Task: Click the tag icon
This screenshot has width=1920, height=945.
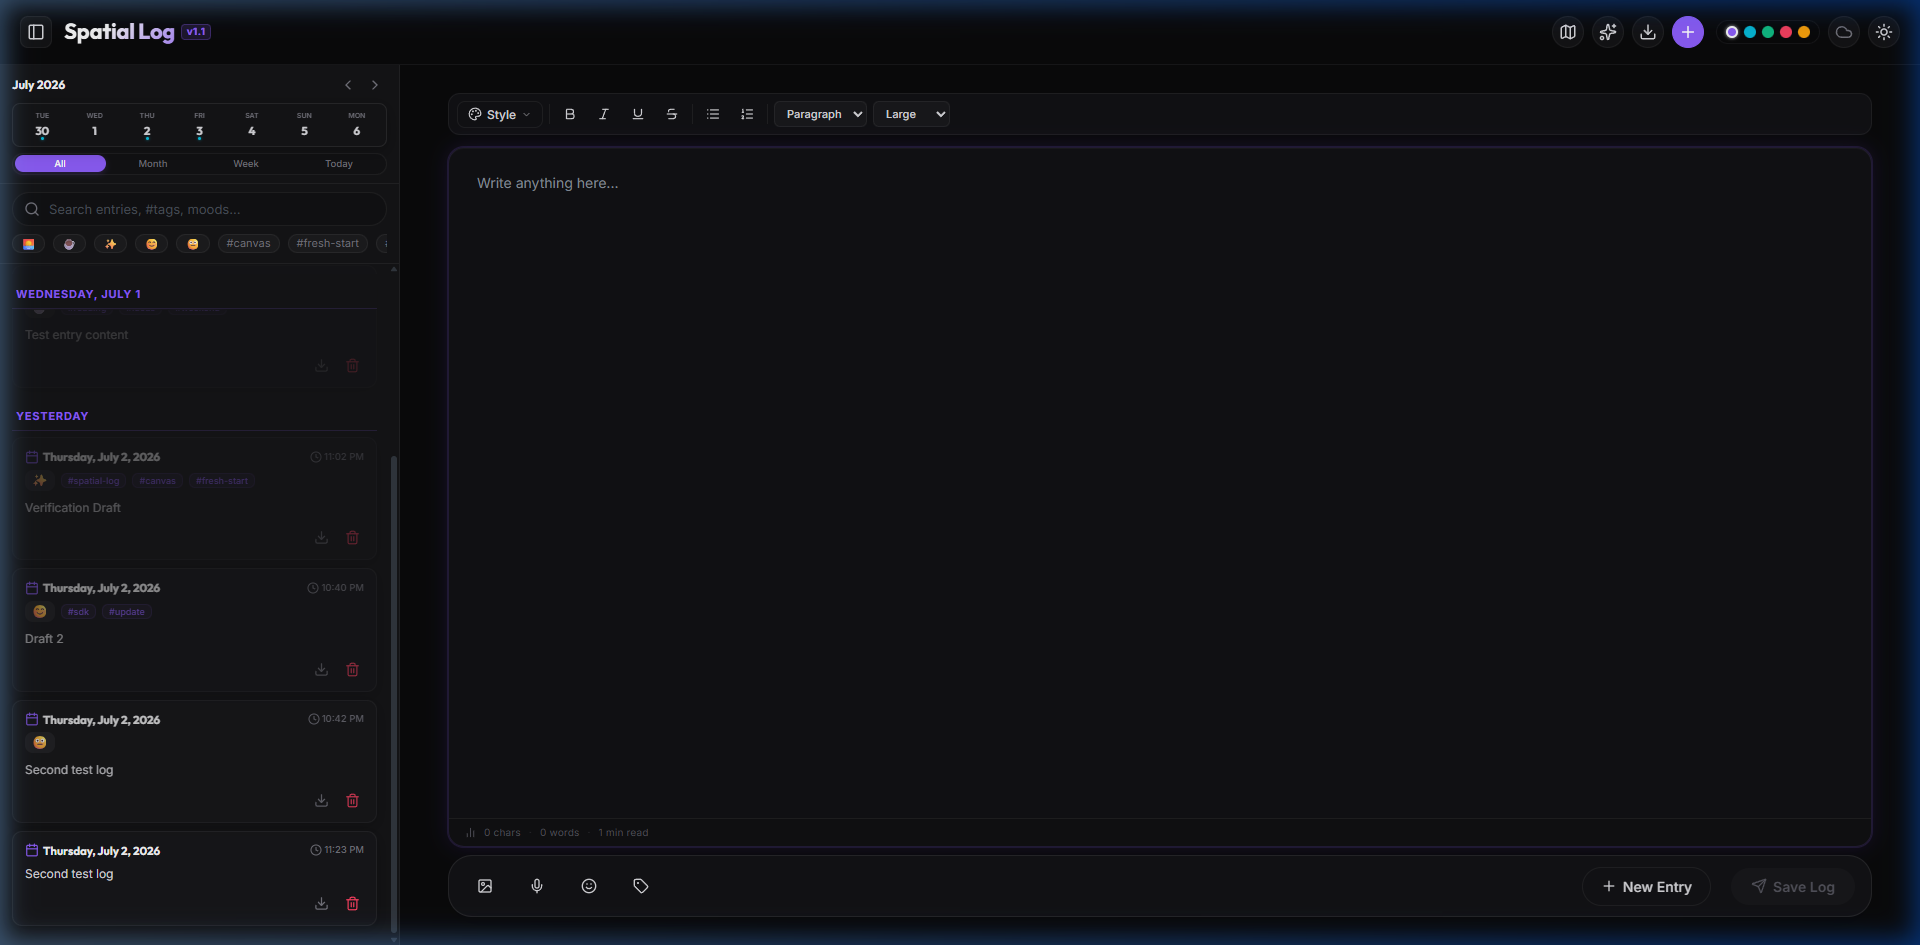Action: (x=641, y=886)
